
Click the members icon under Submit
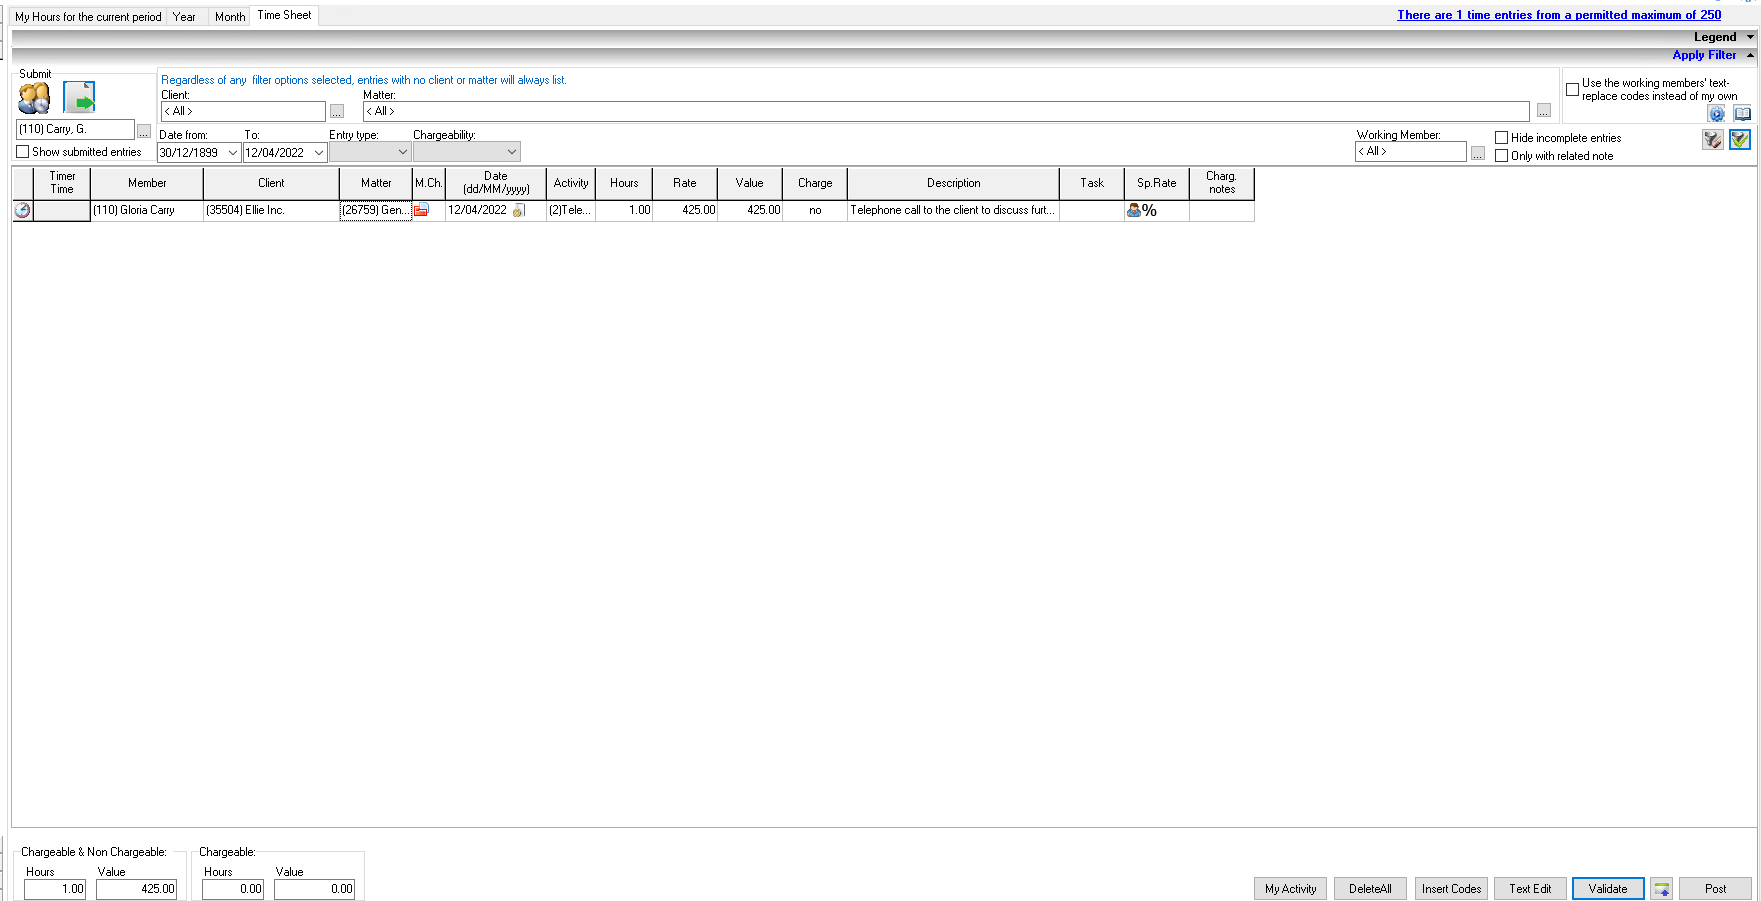coord(35,98)
